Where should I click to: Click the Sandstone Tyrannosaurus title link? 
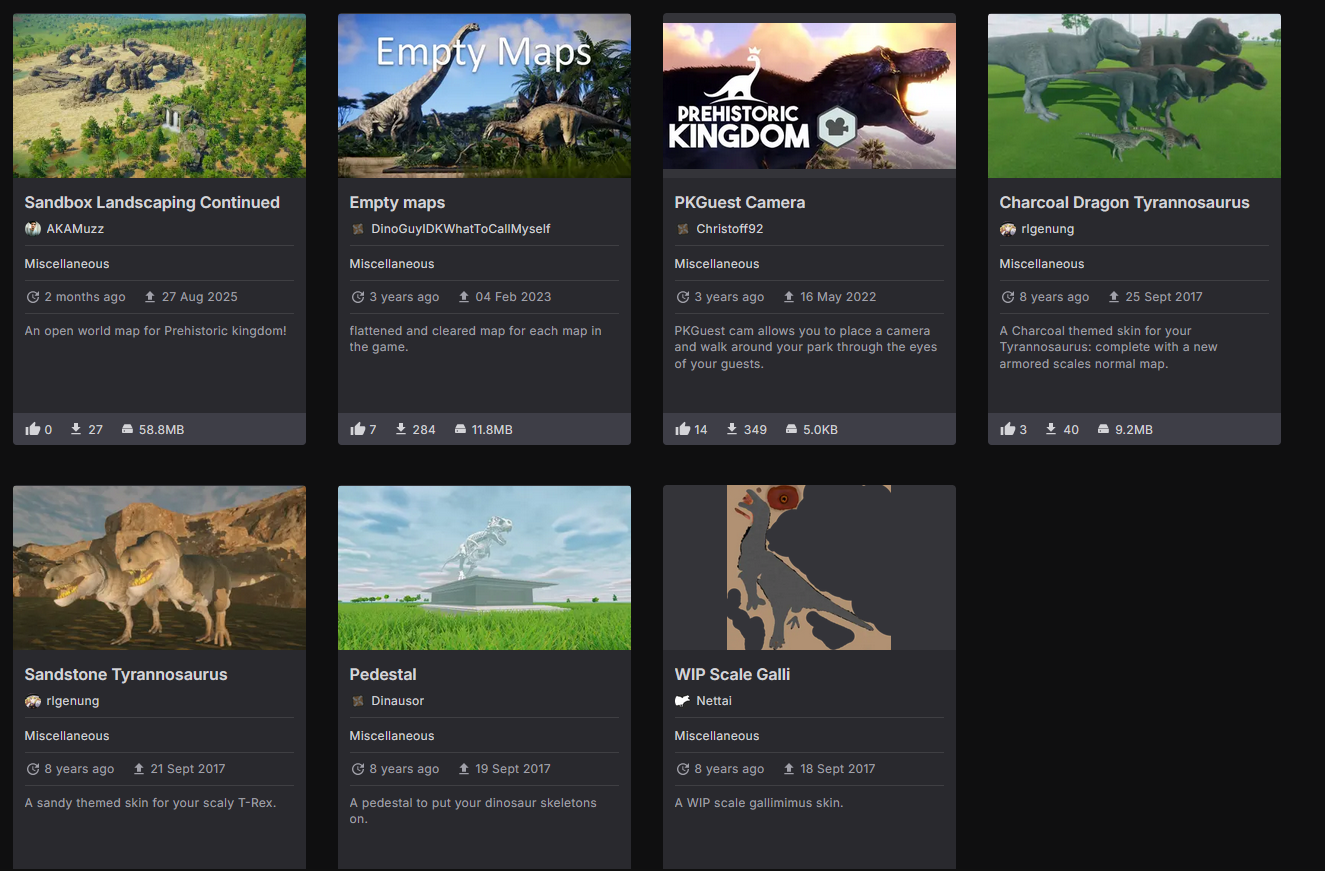pos(126,674)
